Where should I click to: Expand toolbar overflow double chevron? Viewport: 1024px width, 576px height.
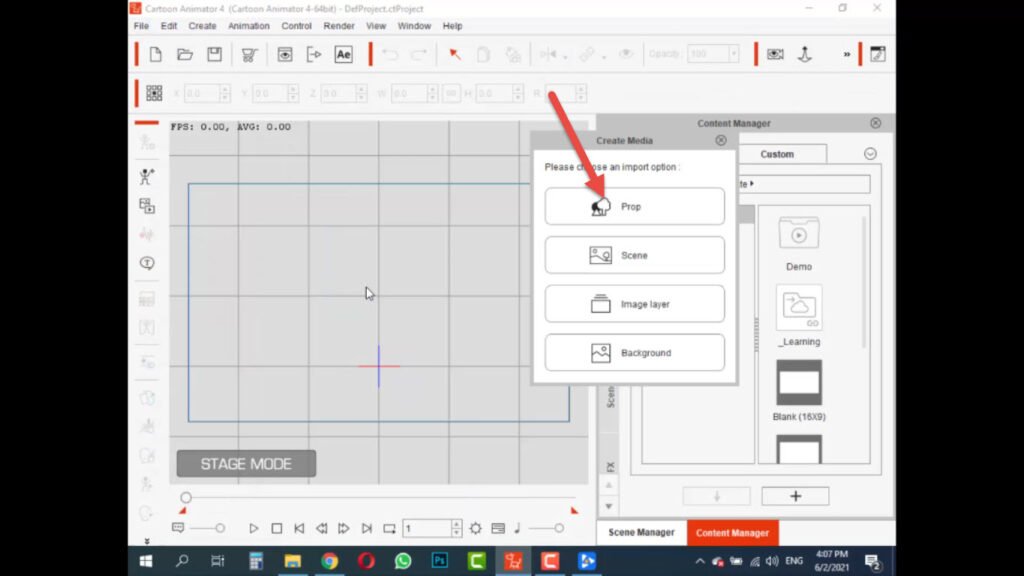[x=847, y=54]
